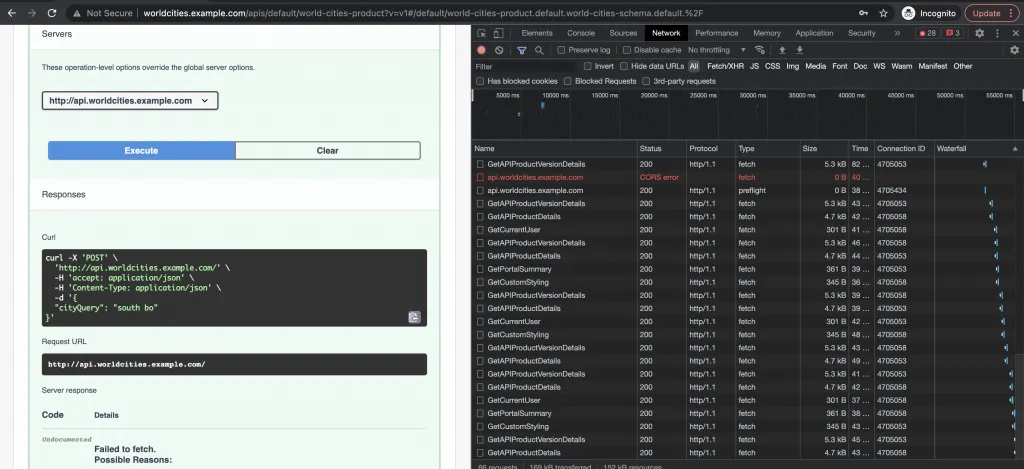Filter requests by Manifest type
This screenshot has height=469, width=1024.
click(933, 67)
